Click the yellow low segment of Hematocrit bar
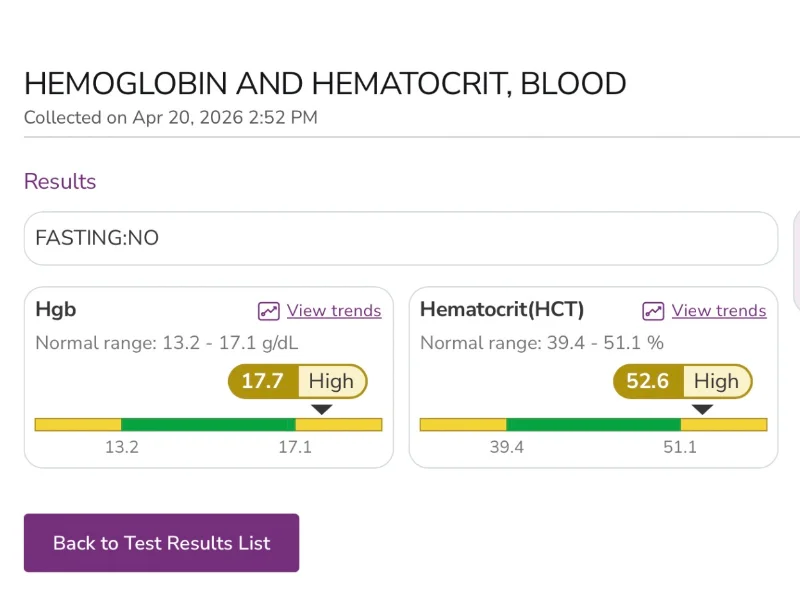Viewport: 800px width, 598px height. (x=463, y=425)
